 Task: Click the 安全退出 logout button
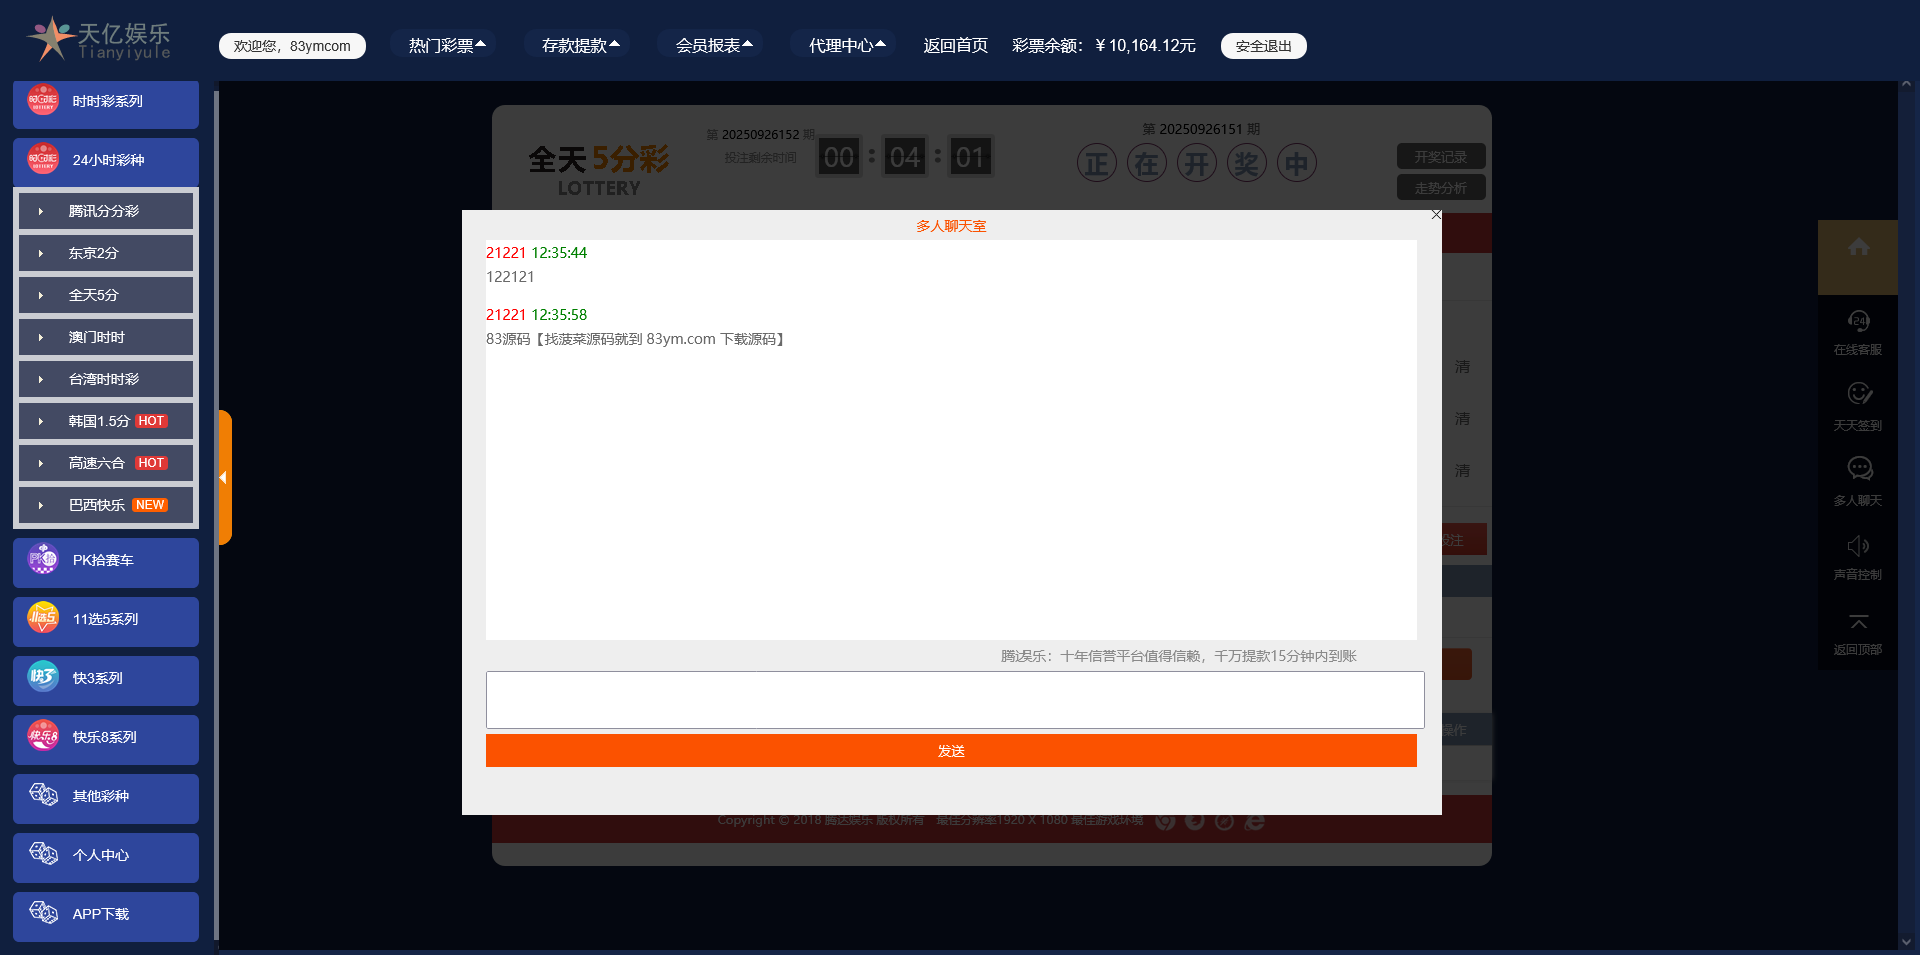tap(1263, 46)
